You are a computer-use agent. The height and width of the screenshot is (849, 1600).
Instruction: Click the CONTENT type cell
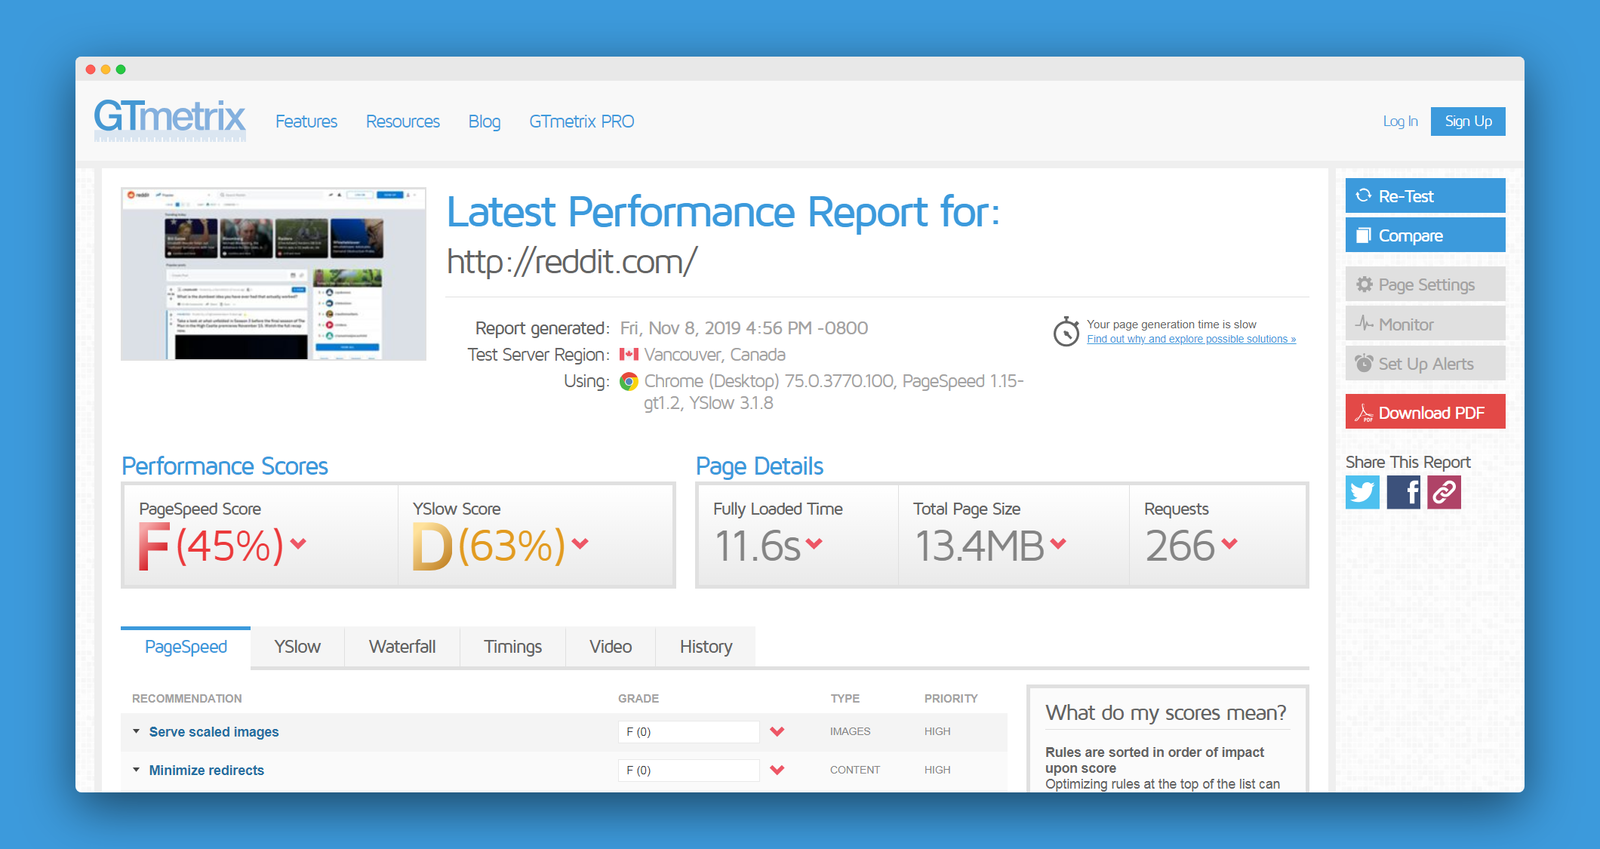pyautogui.click(x=855, y=770)
